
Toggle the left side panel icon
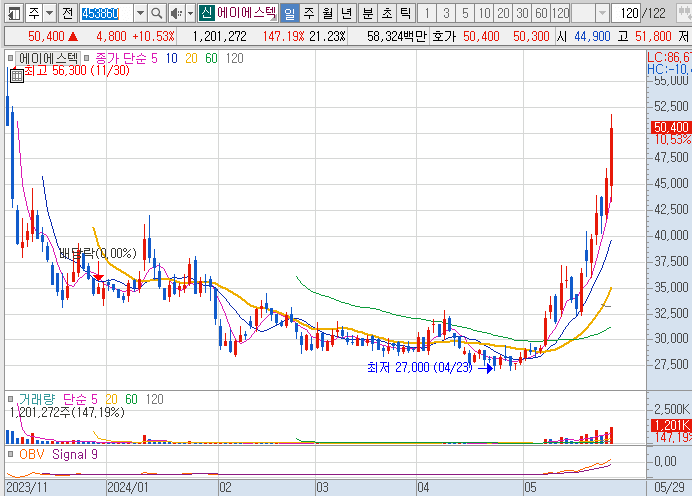14,13
